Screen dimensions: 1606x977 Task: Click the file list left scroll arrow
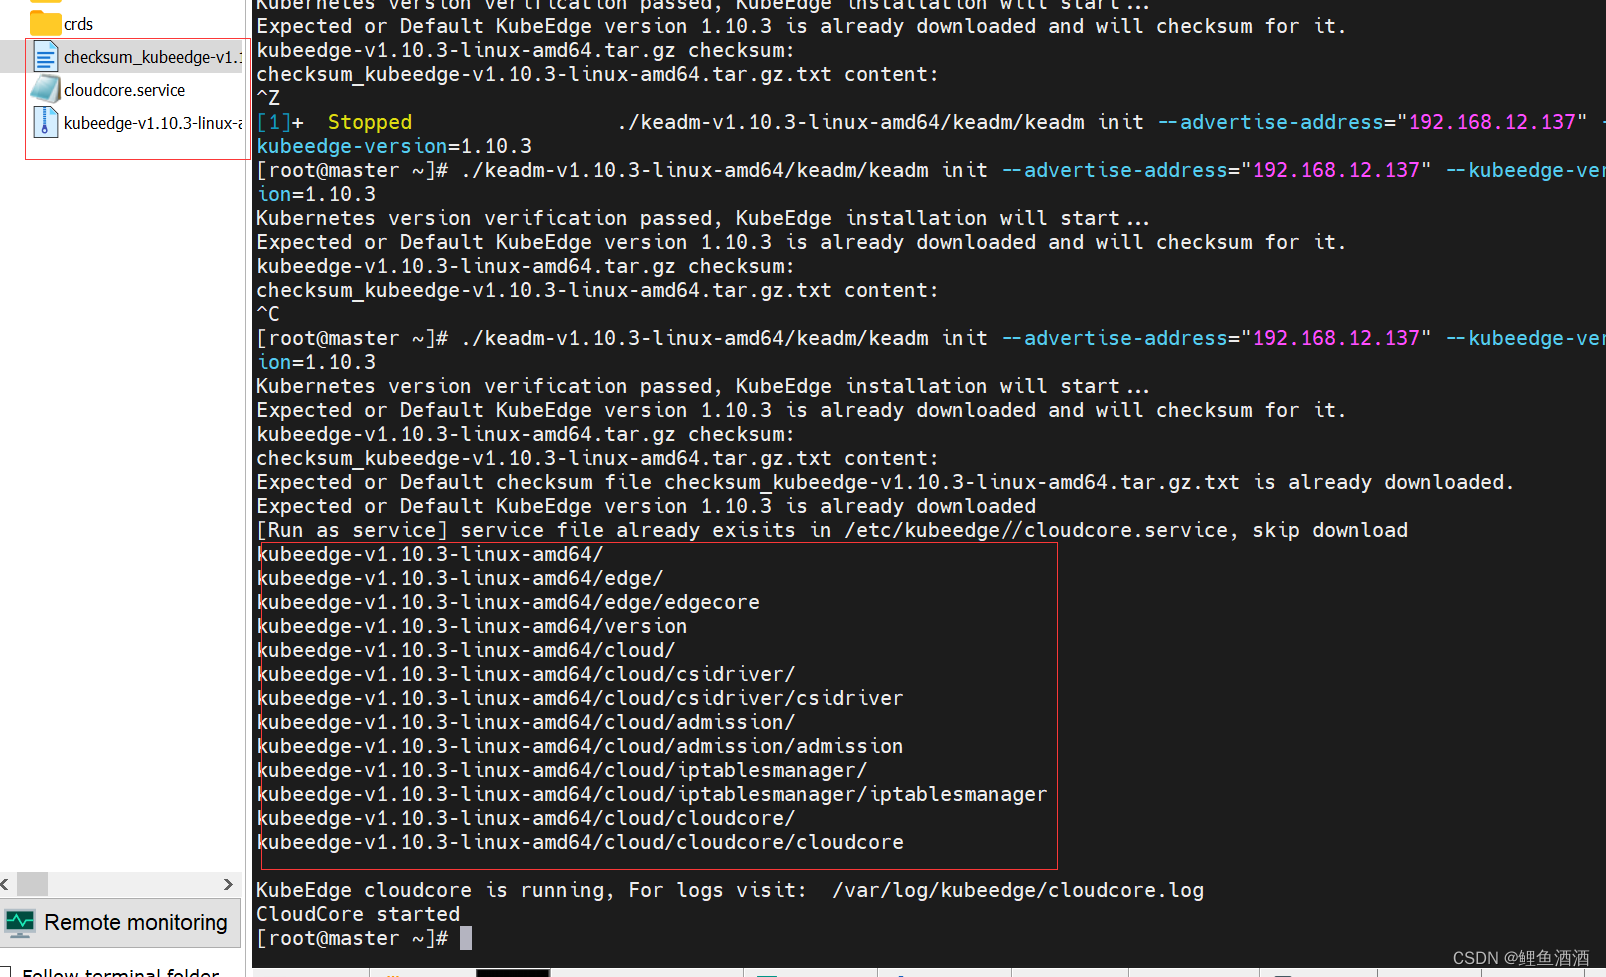pyautogui.click(x=6, y=884)
